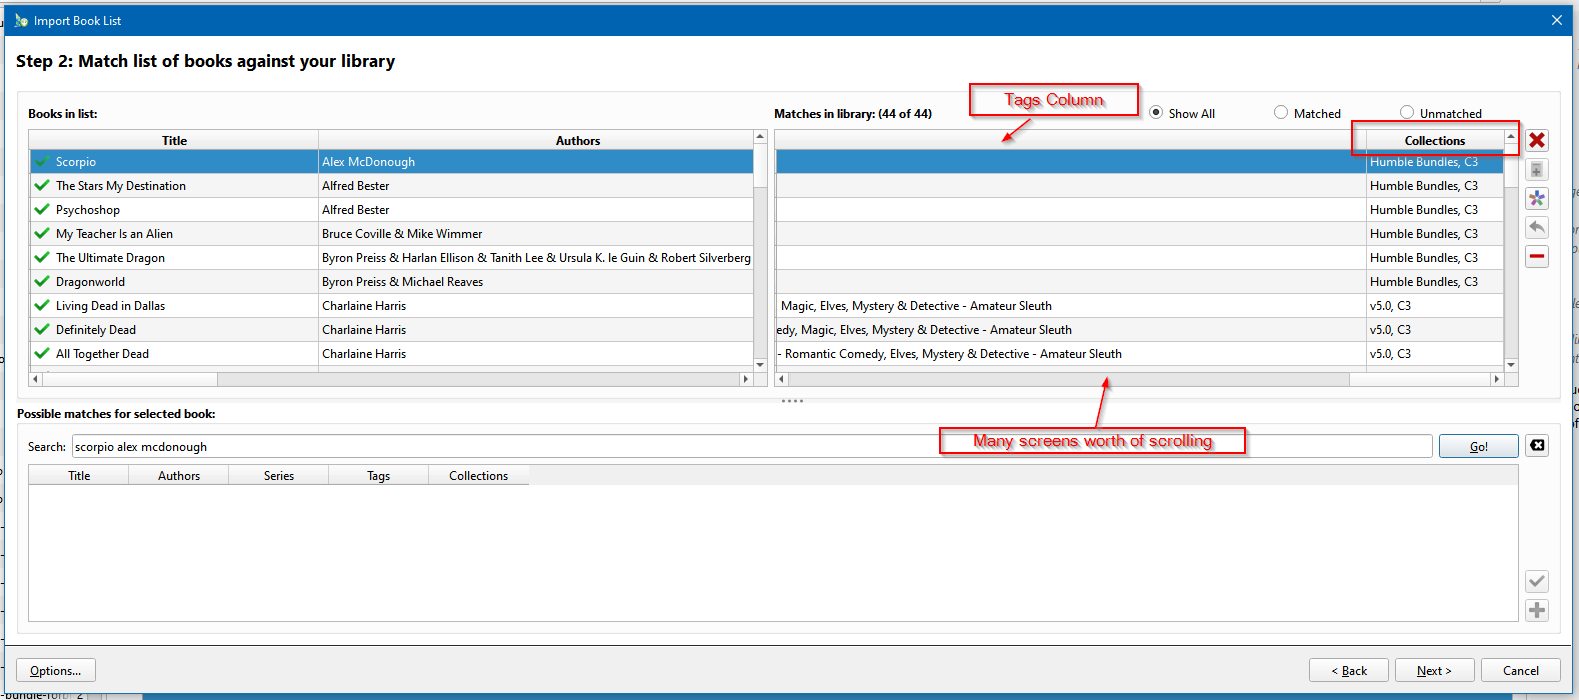Close the Import Book List window
1579x700 pixels.
1556,20
